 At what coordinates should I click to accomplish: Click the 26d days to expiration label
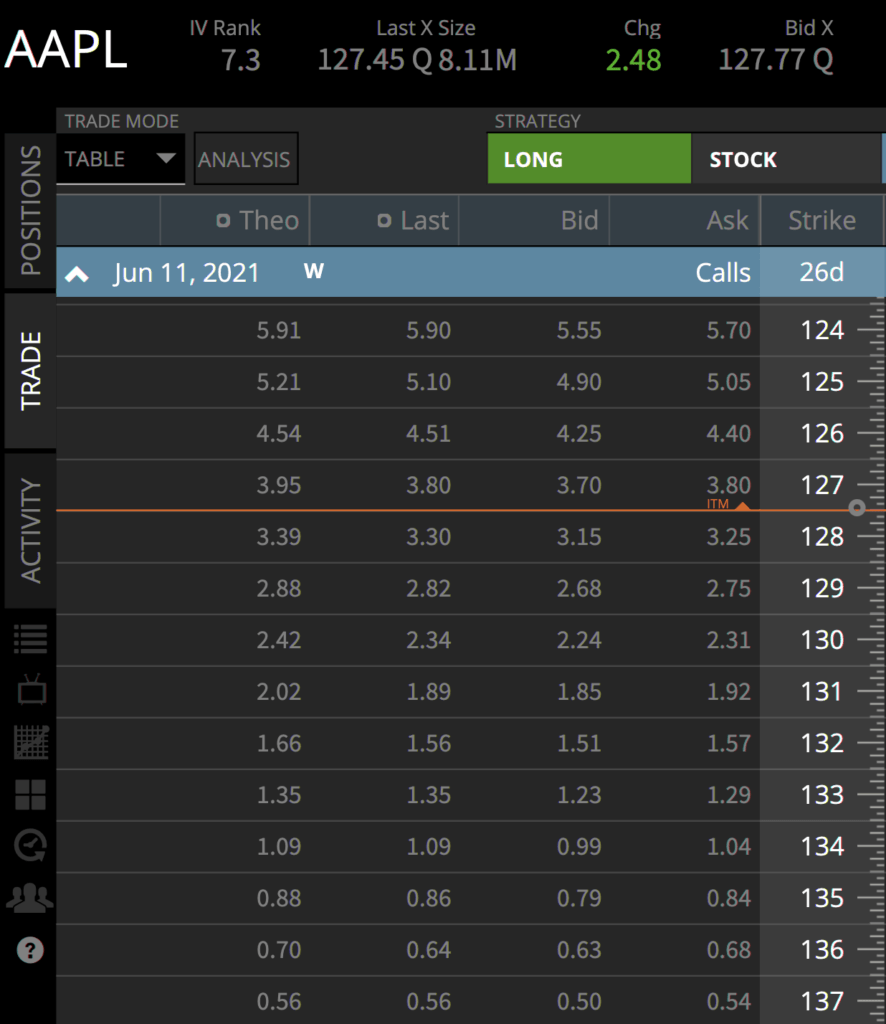pyautogui.click(x=822, y=272)
